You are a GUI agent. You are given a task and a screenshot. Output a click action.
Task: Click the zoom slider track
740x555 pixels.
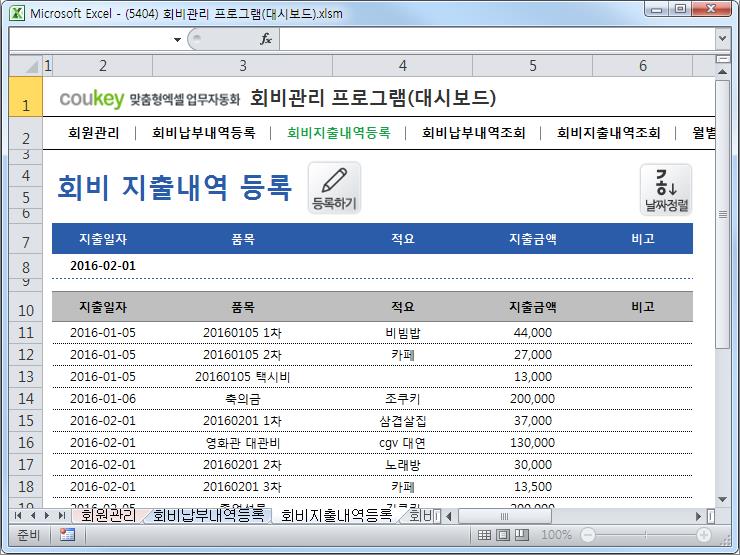tap(645, 535)
